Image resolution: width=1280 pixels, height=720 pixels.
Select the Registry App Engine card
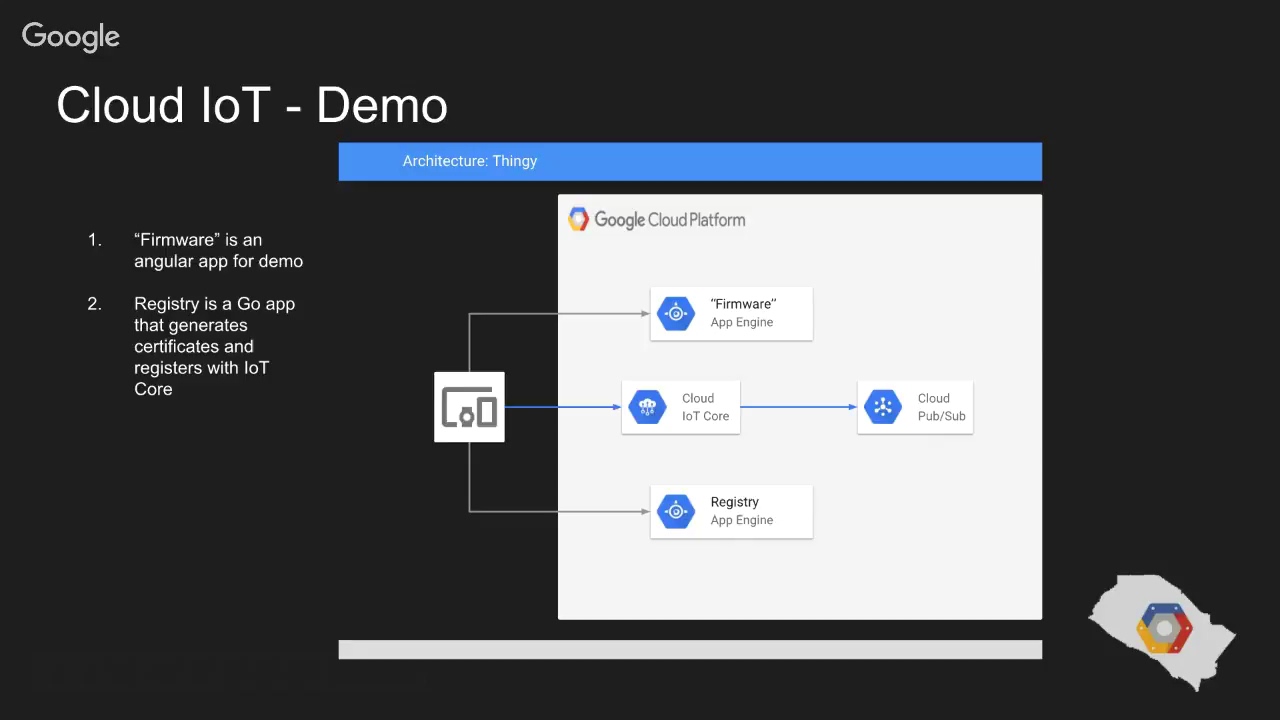(731, 512)
